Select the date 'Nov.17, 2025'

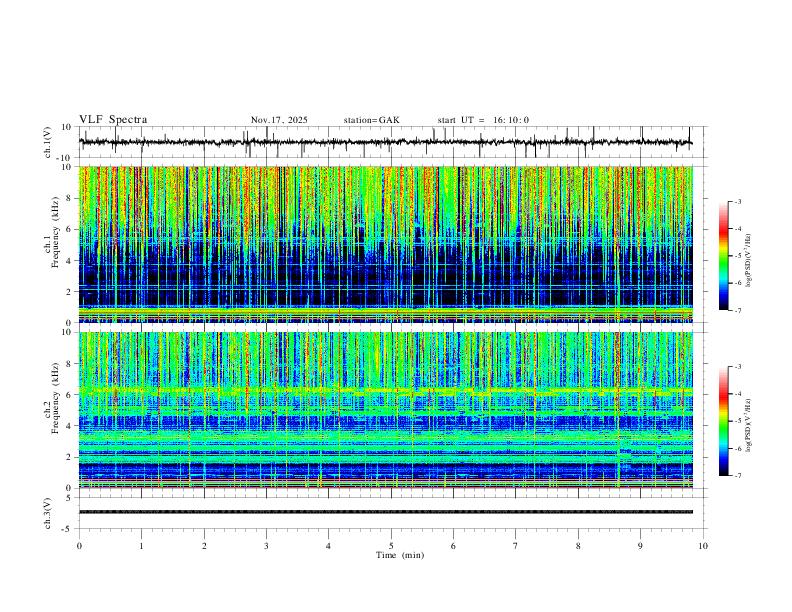pyautogui.click(x=279, y=120)
